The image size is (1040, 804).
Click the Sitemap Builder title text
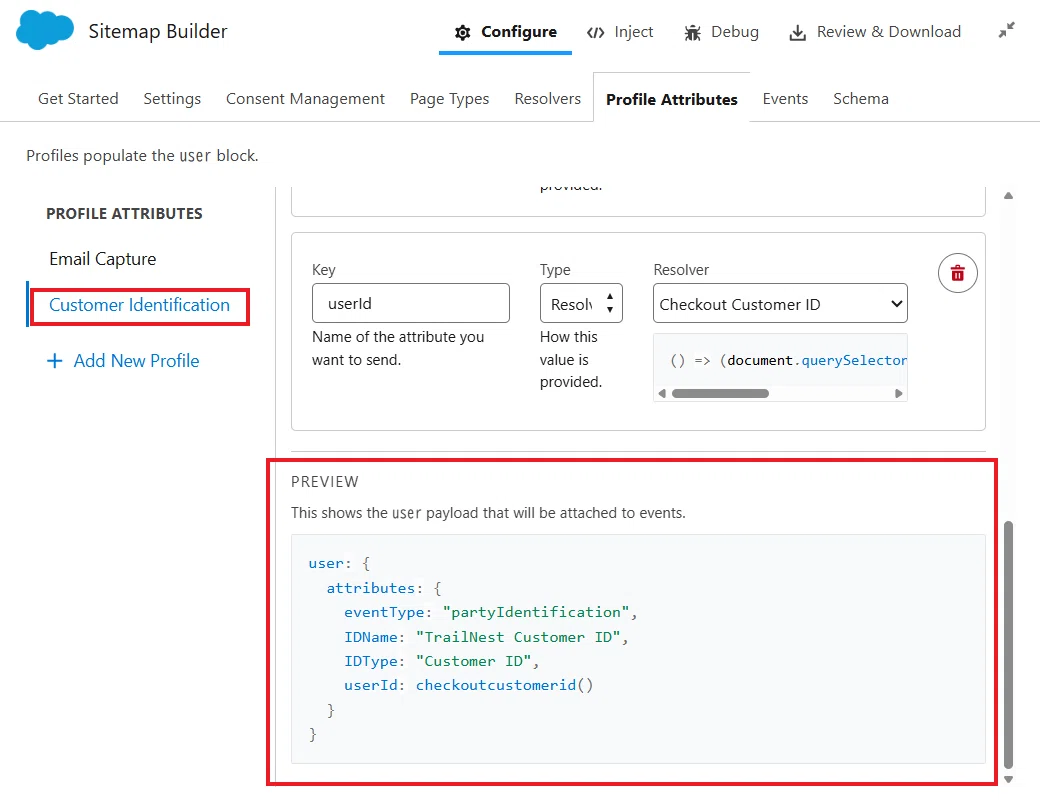click(x=158, y=31)
